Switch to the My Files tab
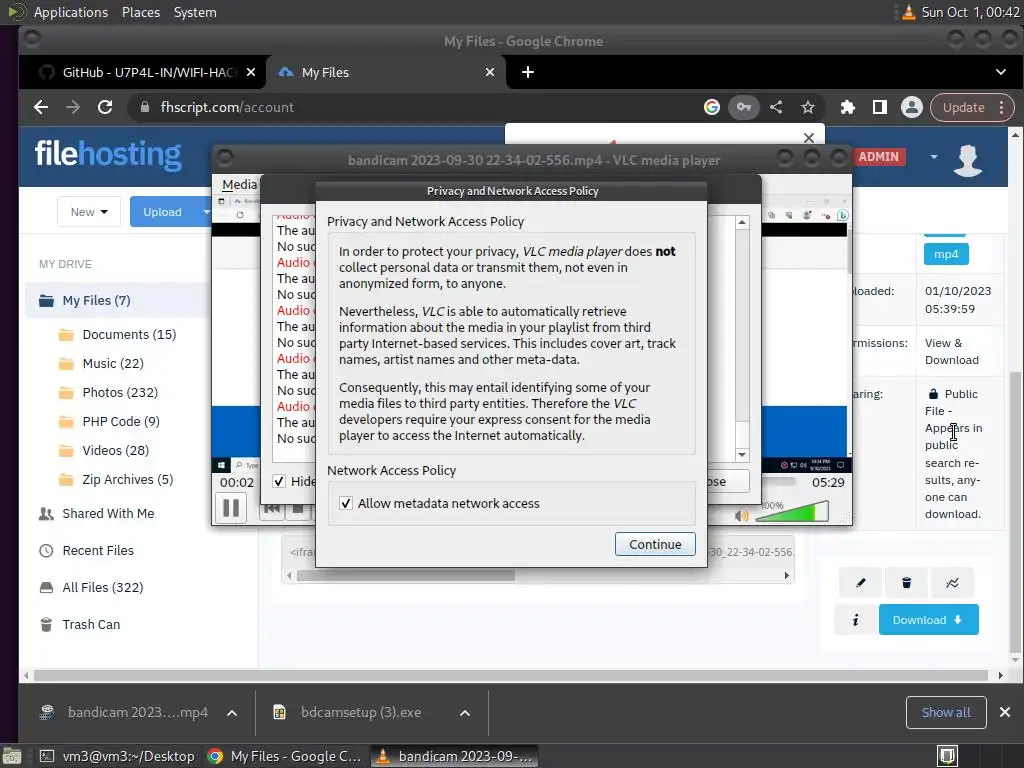The height and width of the screenshot is (768, 1024). (x=385, y=72)
